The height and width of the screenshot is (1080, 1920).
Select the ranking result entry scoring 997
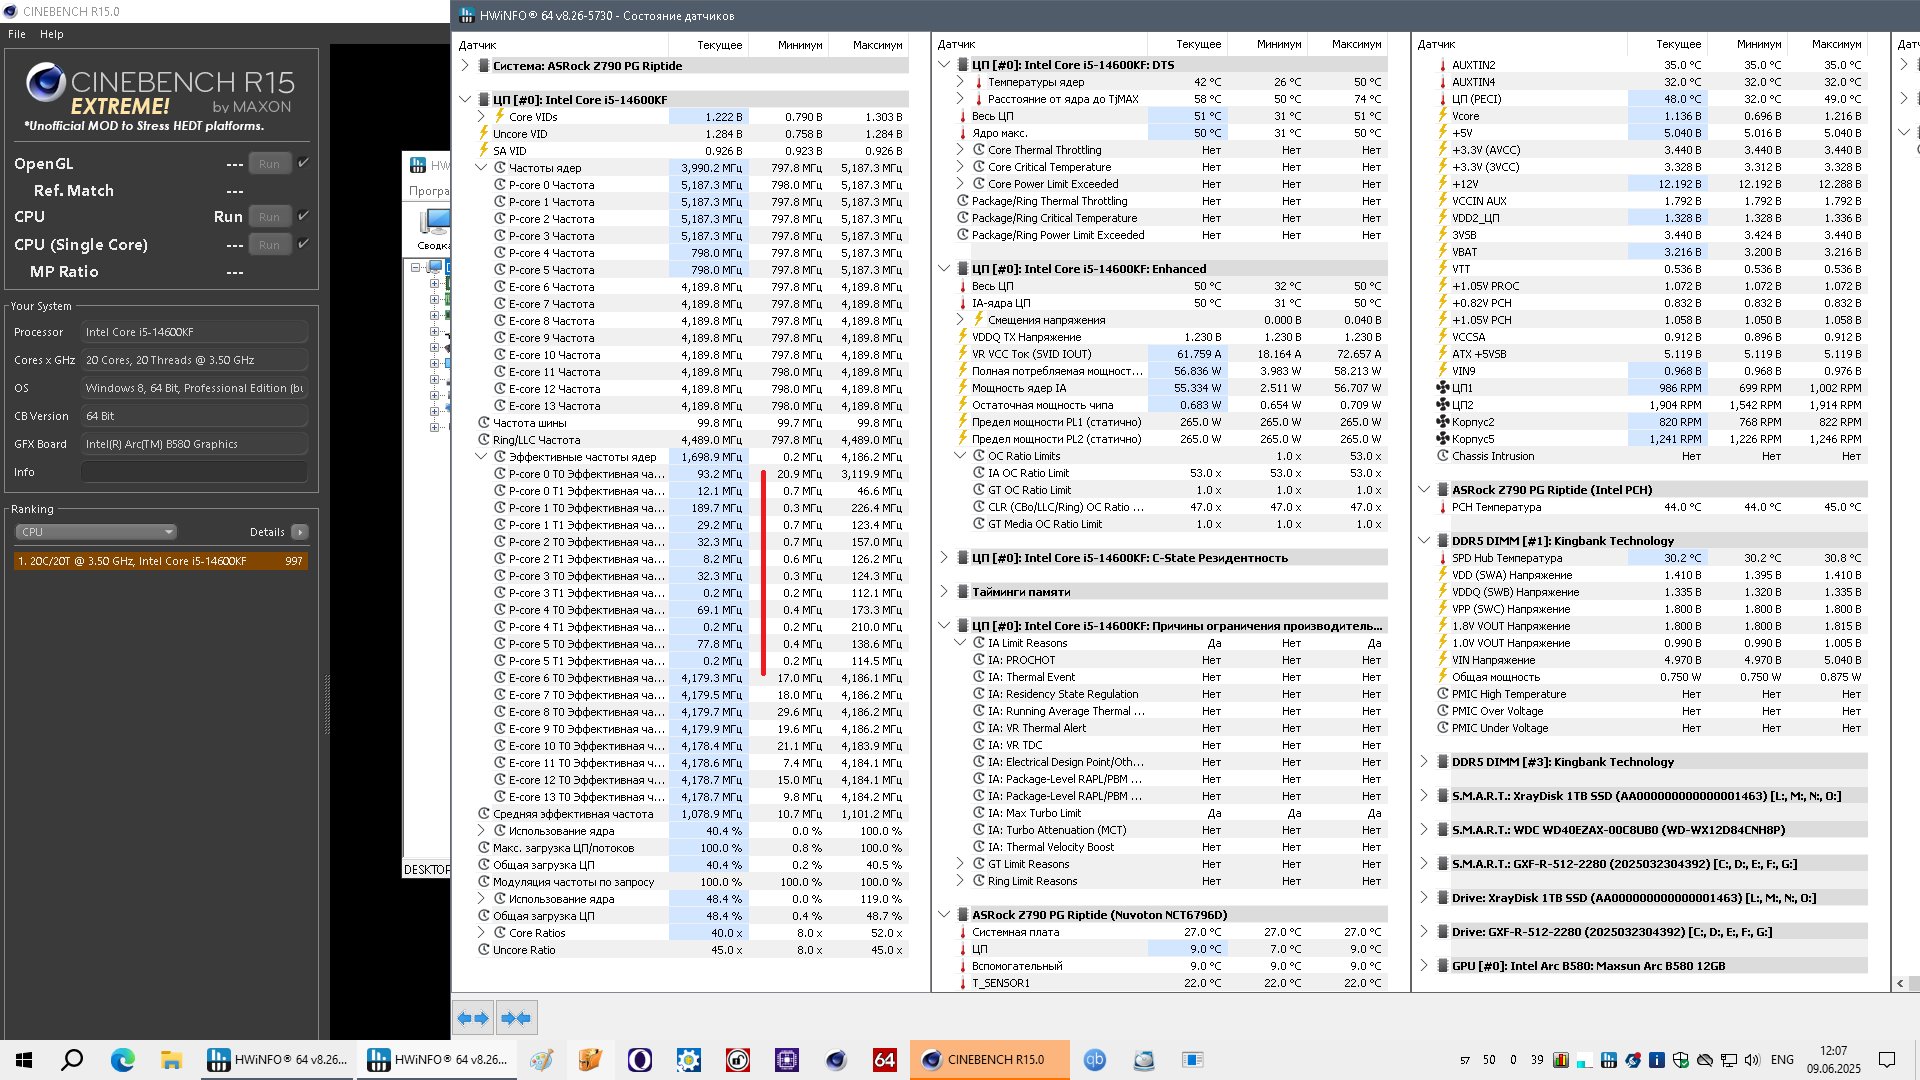coord(160,561)
